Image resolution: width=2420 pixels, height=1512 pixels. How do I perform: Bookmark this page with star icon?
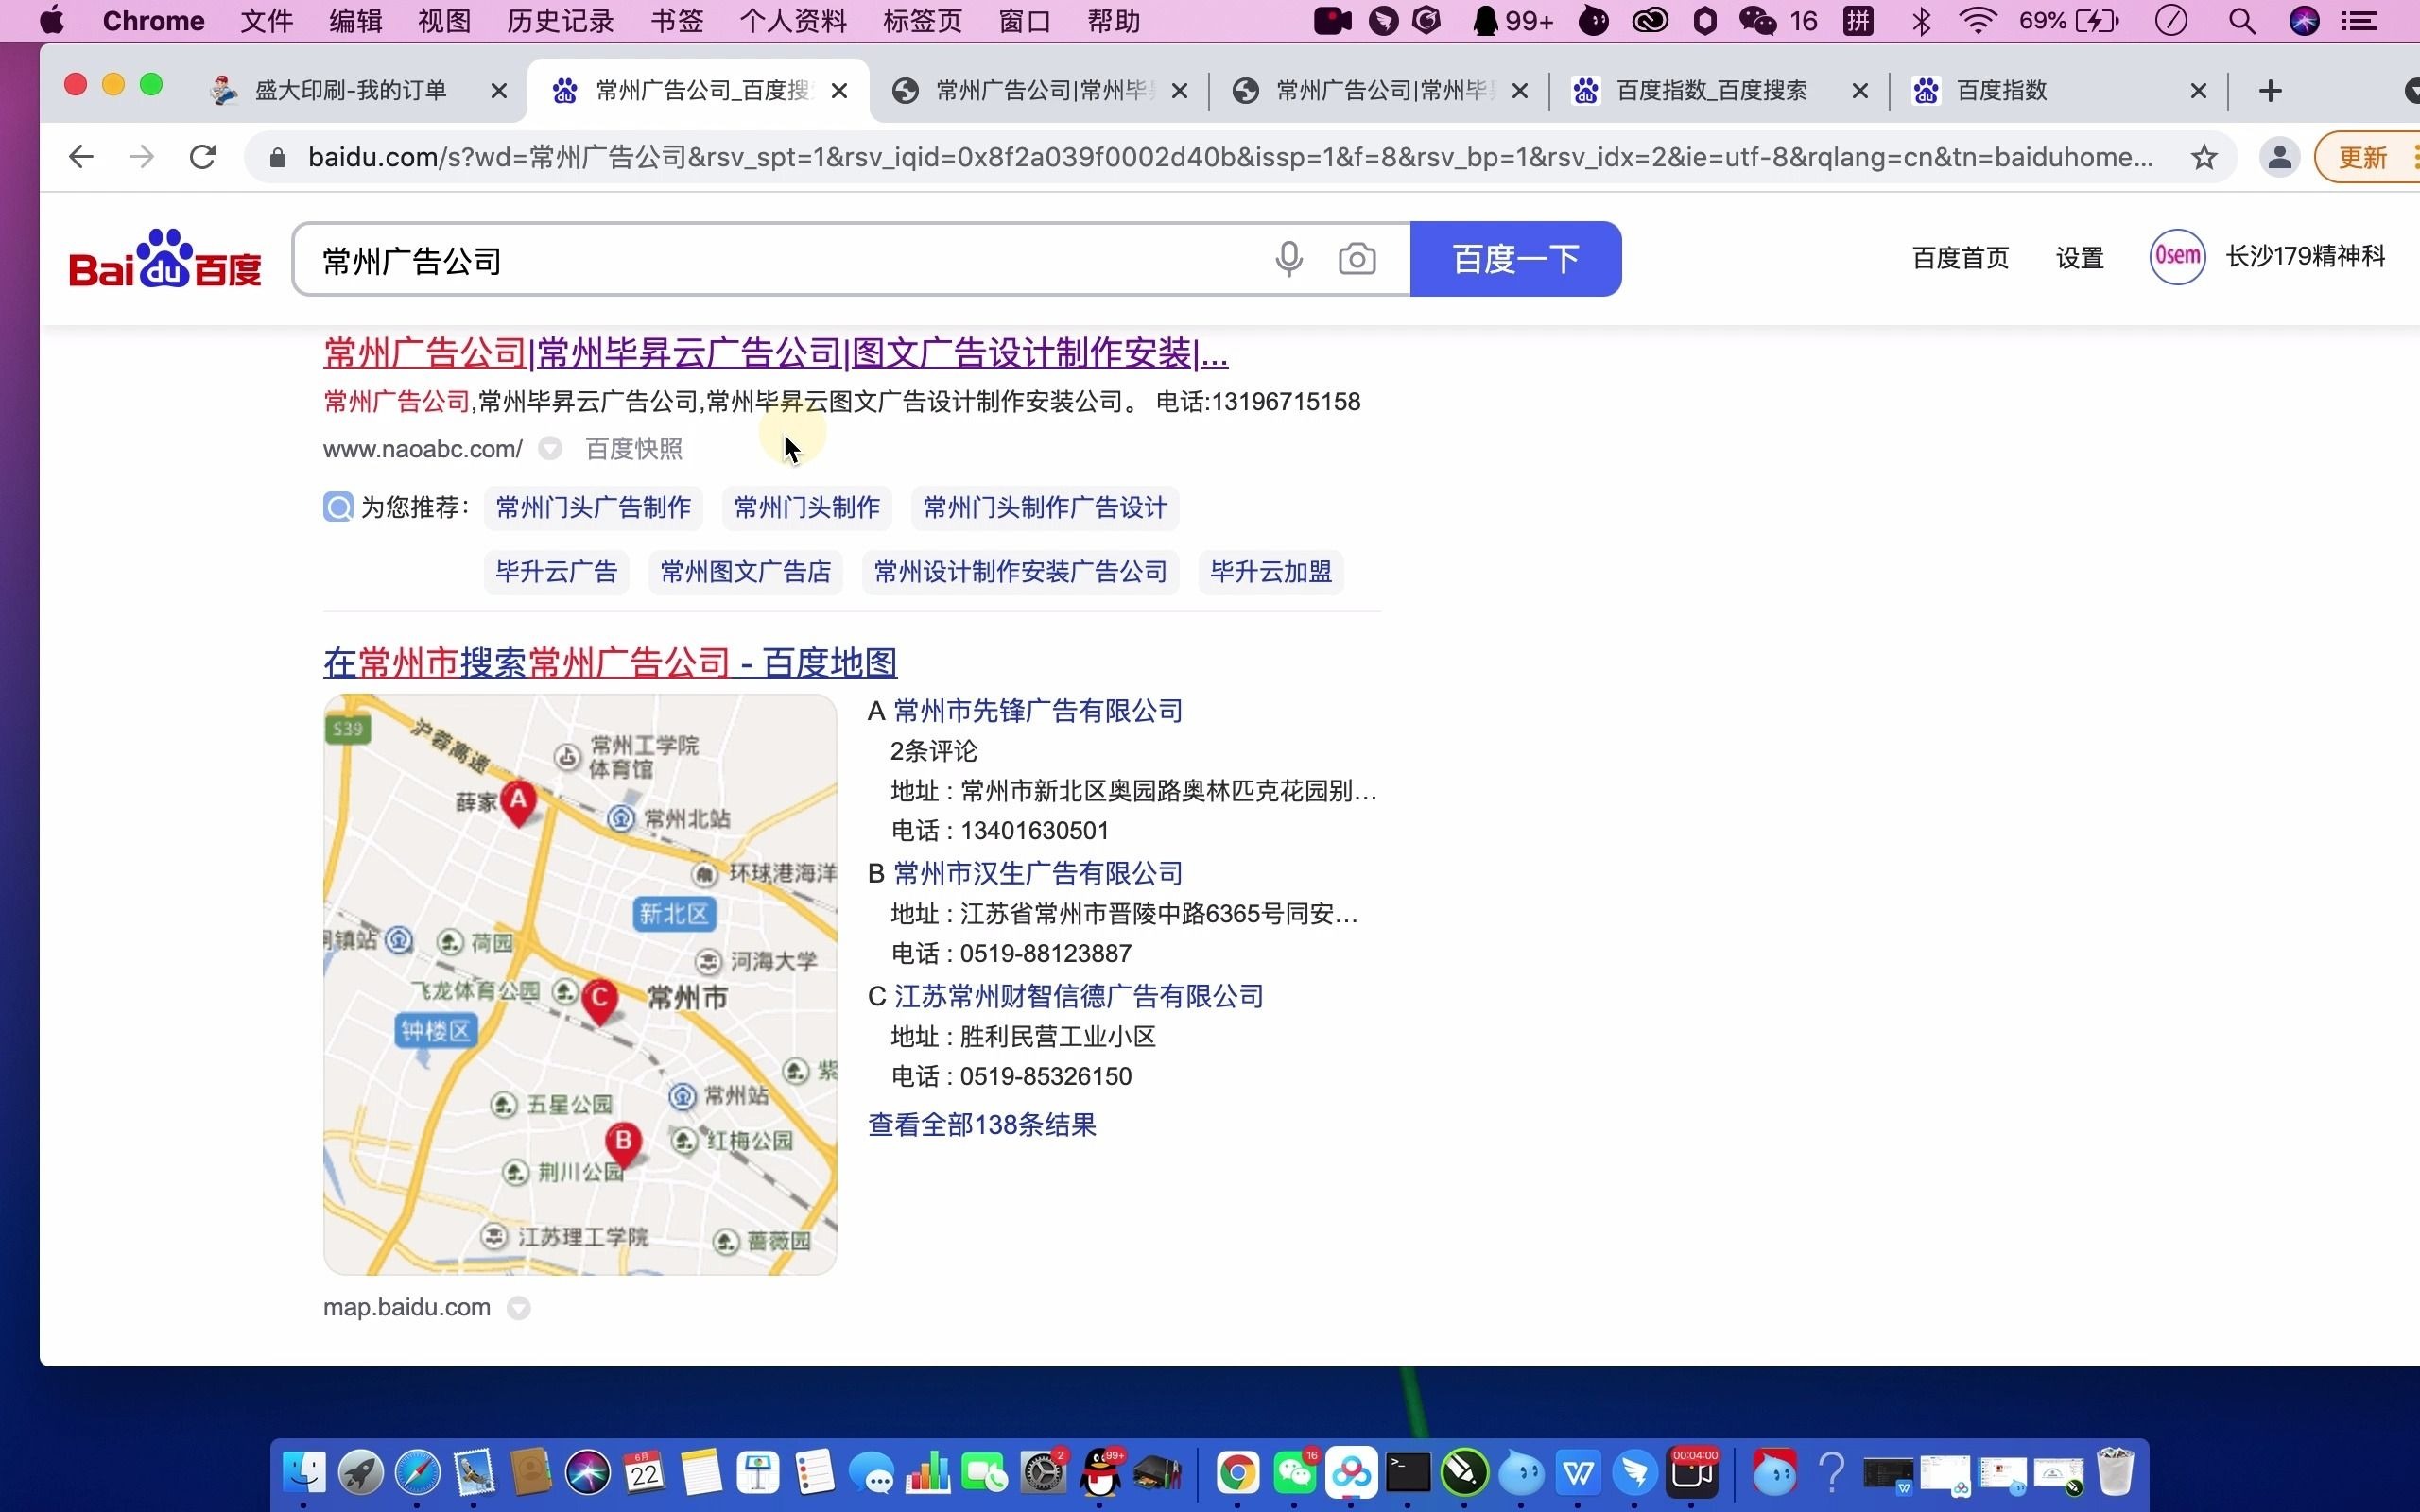(2203, 157)
